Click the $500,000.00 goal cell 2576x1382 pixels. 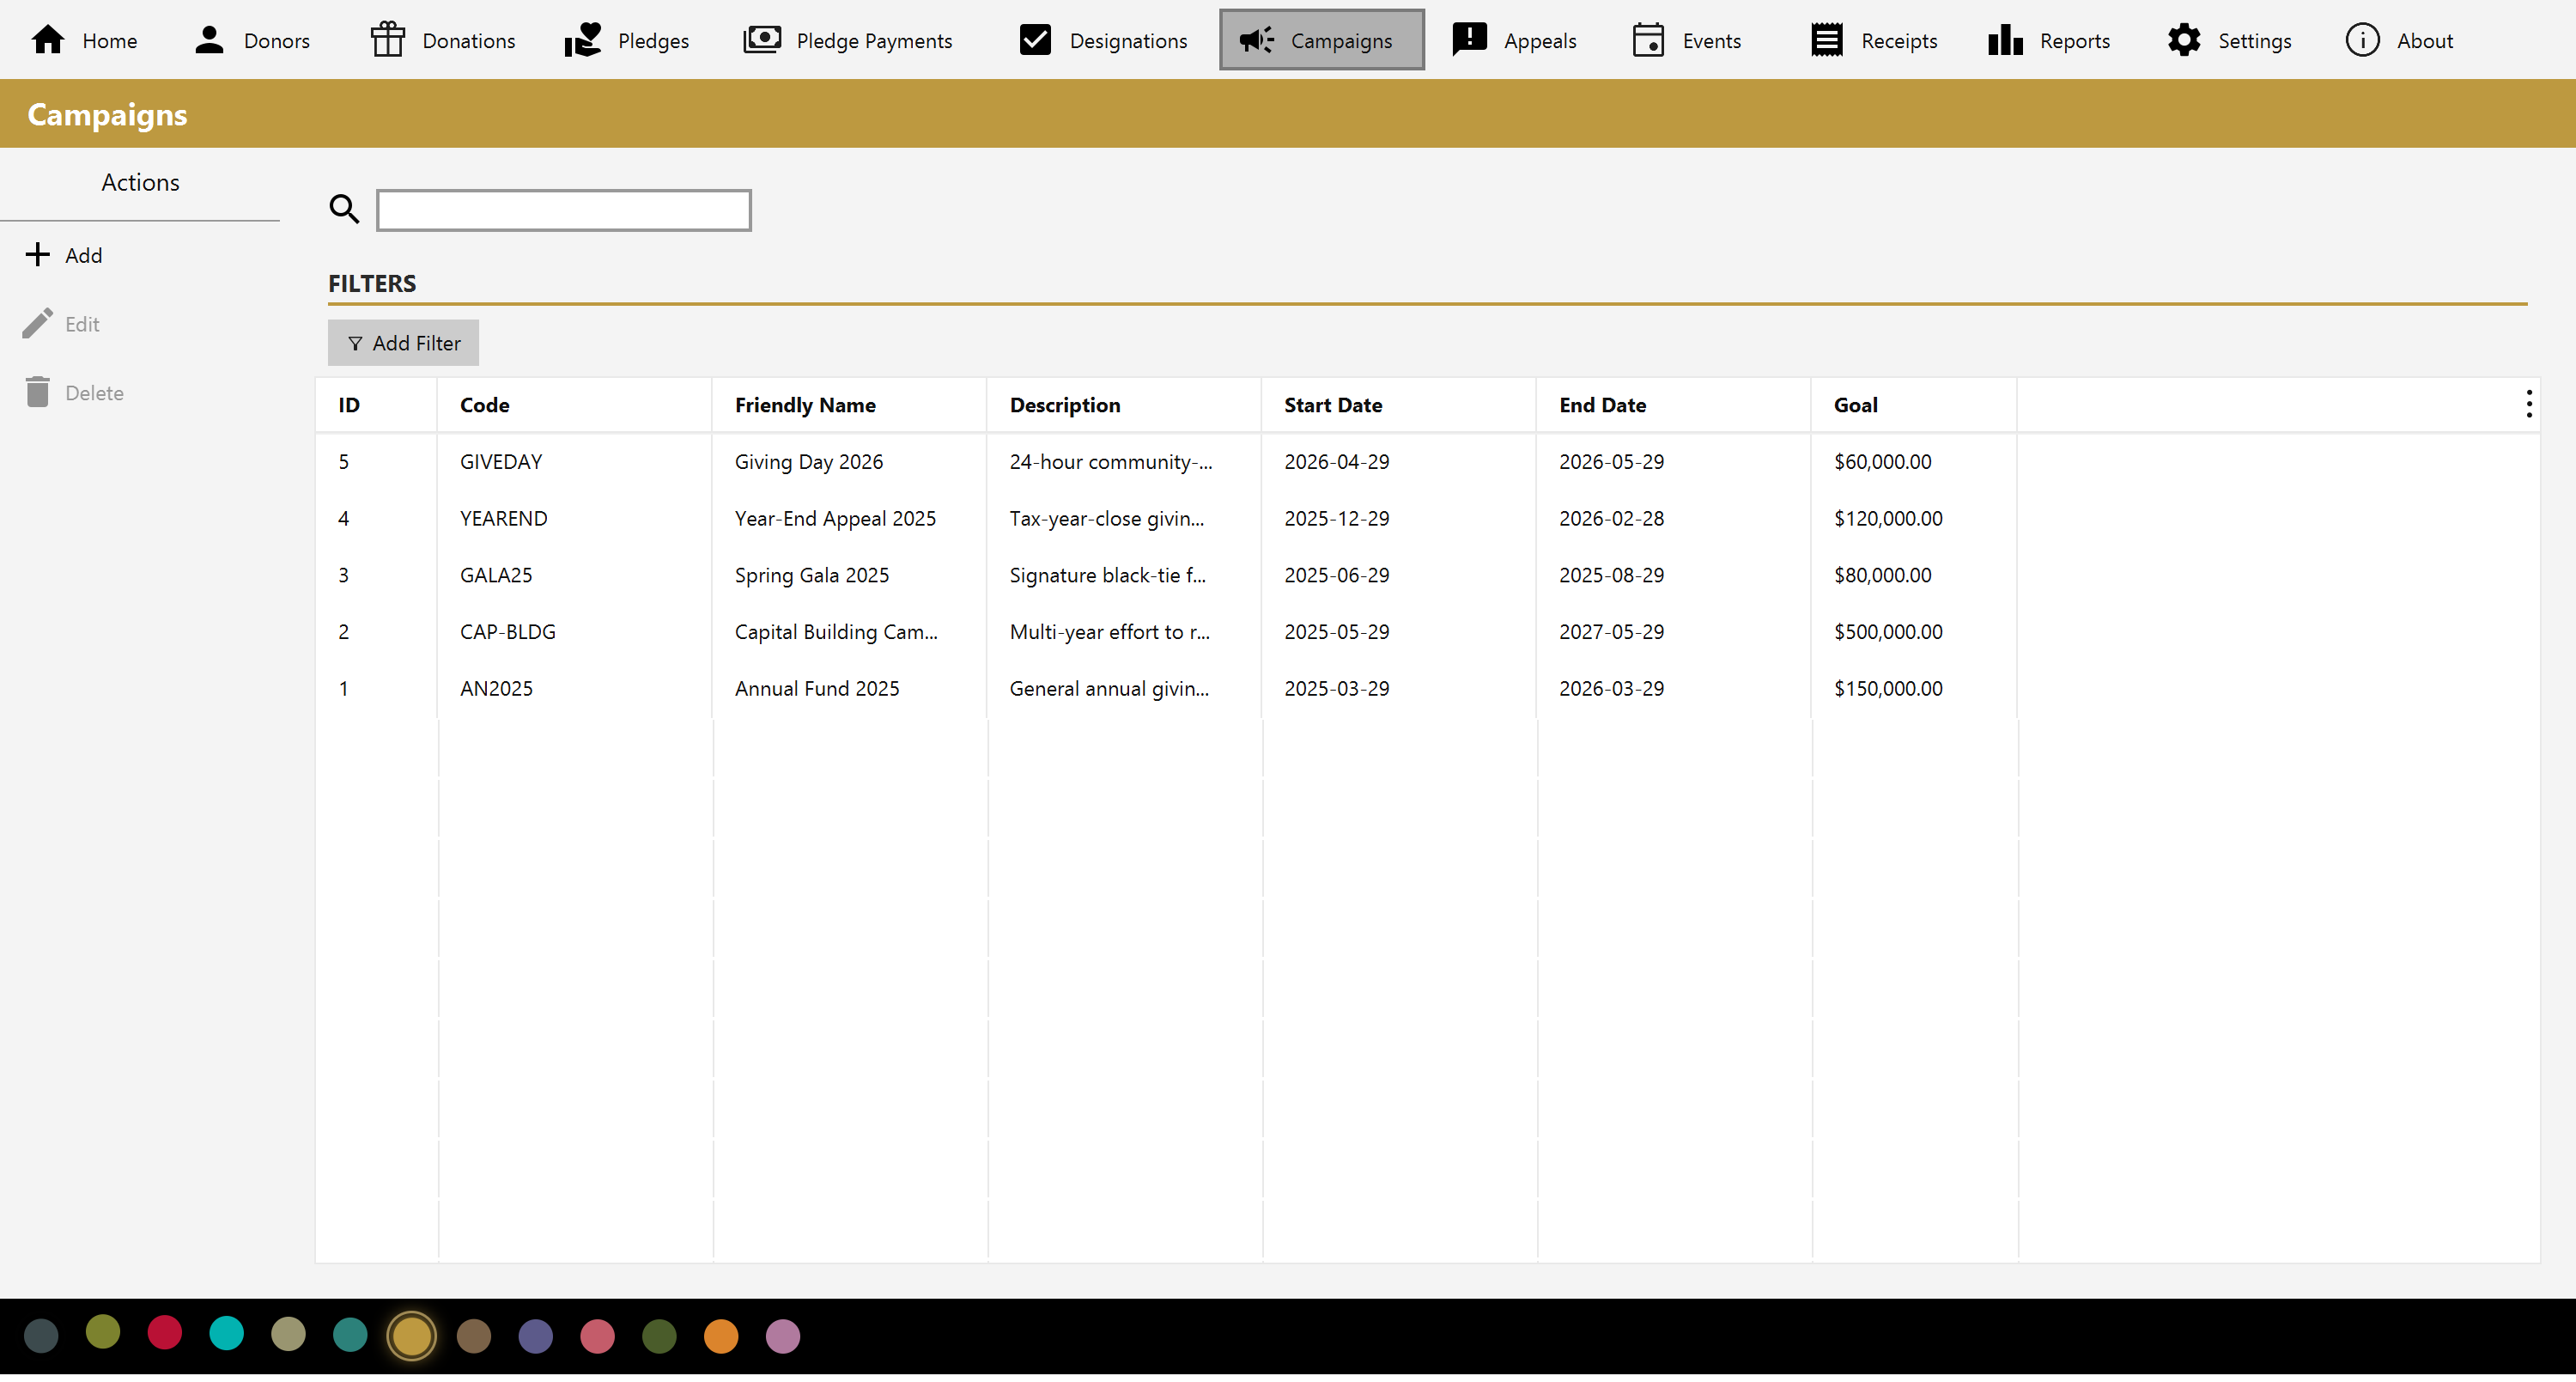point(1887,632)
